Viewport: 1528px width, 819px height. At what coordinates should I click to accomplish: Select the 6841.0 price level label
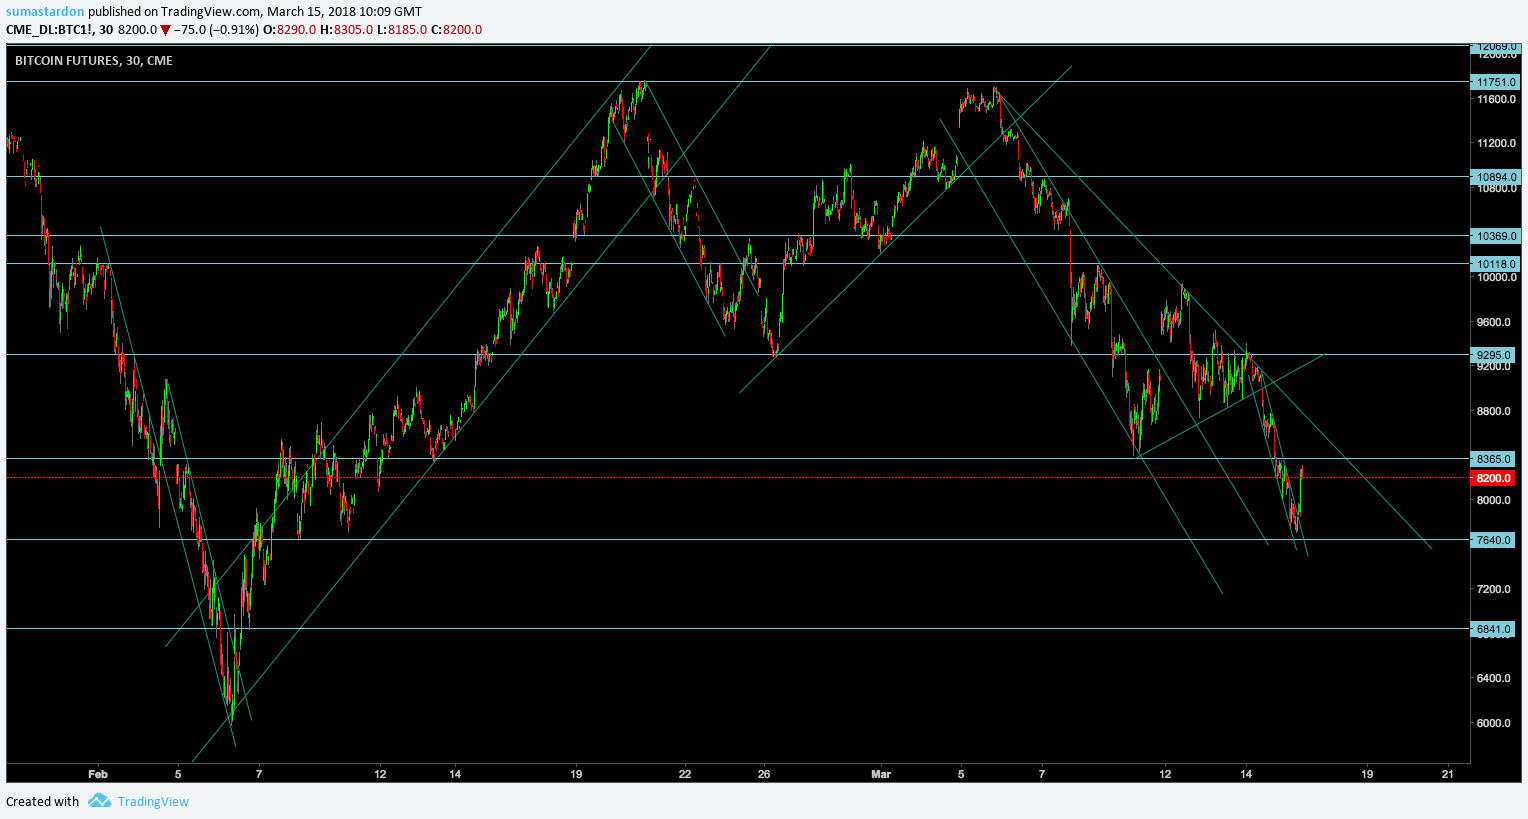tap(1494, 629)
